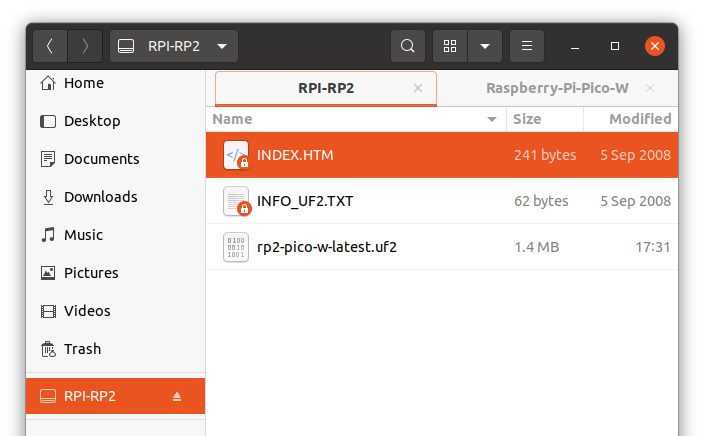Click the 17:31 modified time
The height and width of the screenshot is (436, 704).
coord(653,247)
